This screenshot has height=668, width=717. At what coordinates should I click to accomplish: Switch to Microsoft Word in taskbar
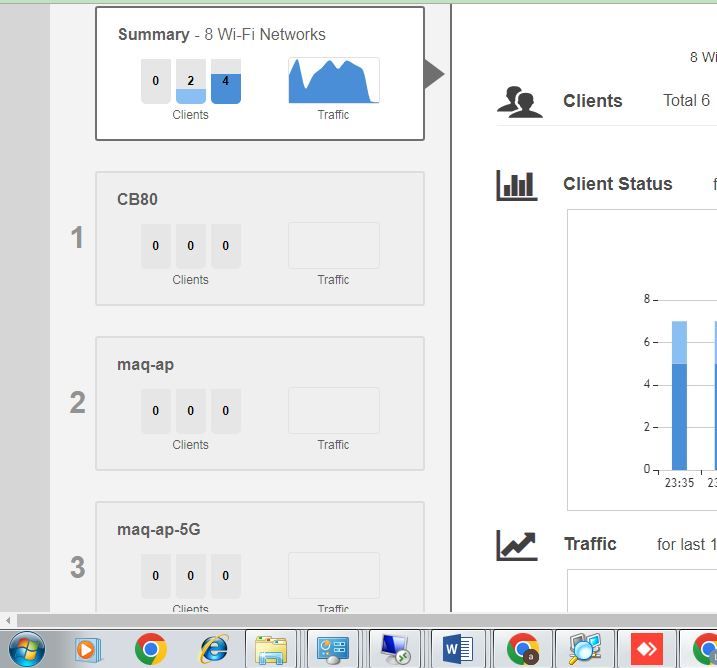pyautogui.click(x=458, y=650)
